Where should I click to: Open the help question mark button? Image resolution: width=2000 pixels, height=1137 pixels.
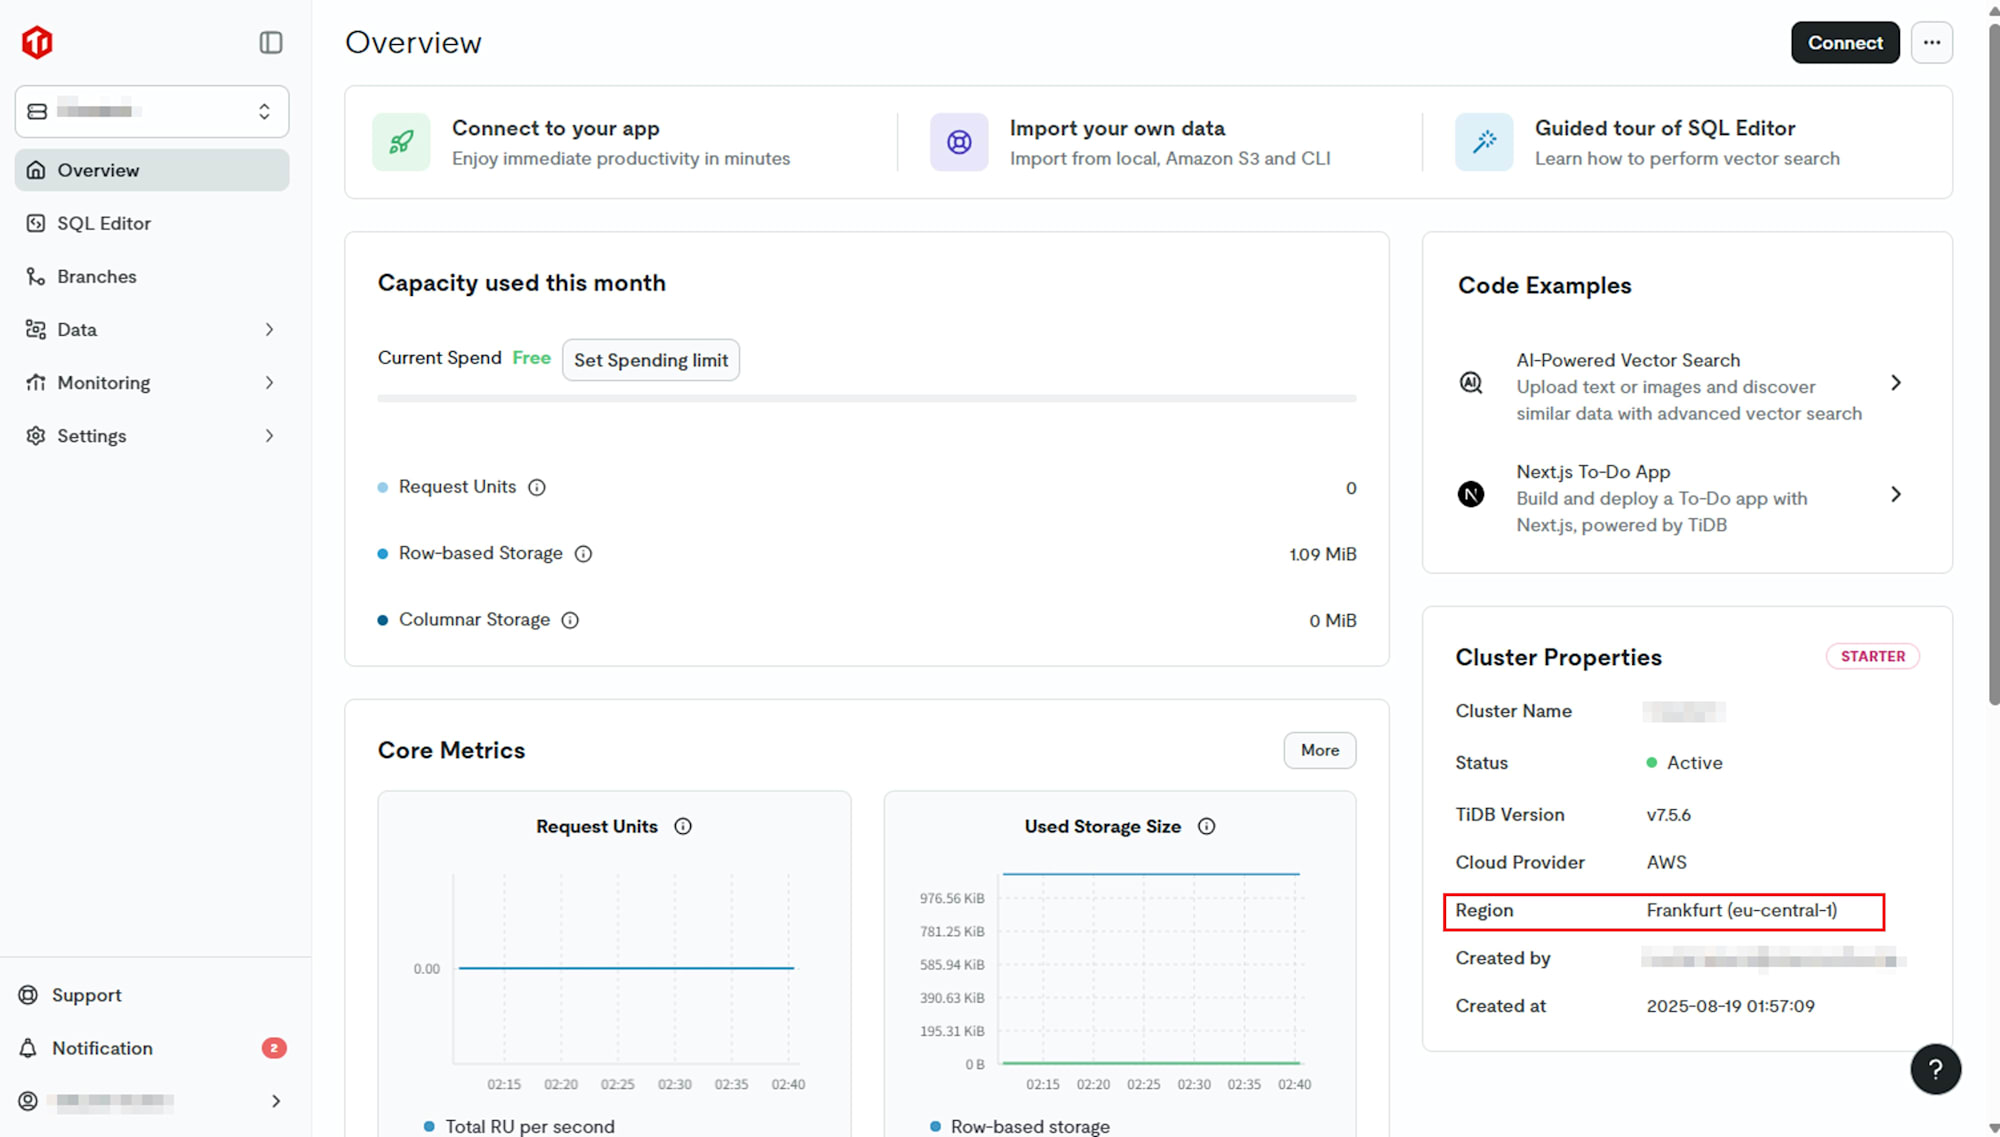point(1935,1069)
